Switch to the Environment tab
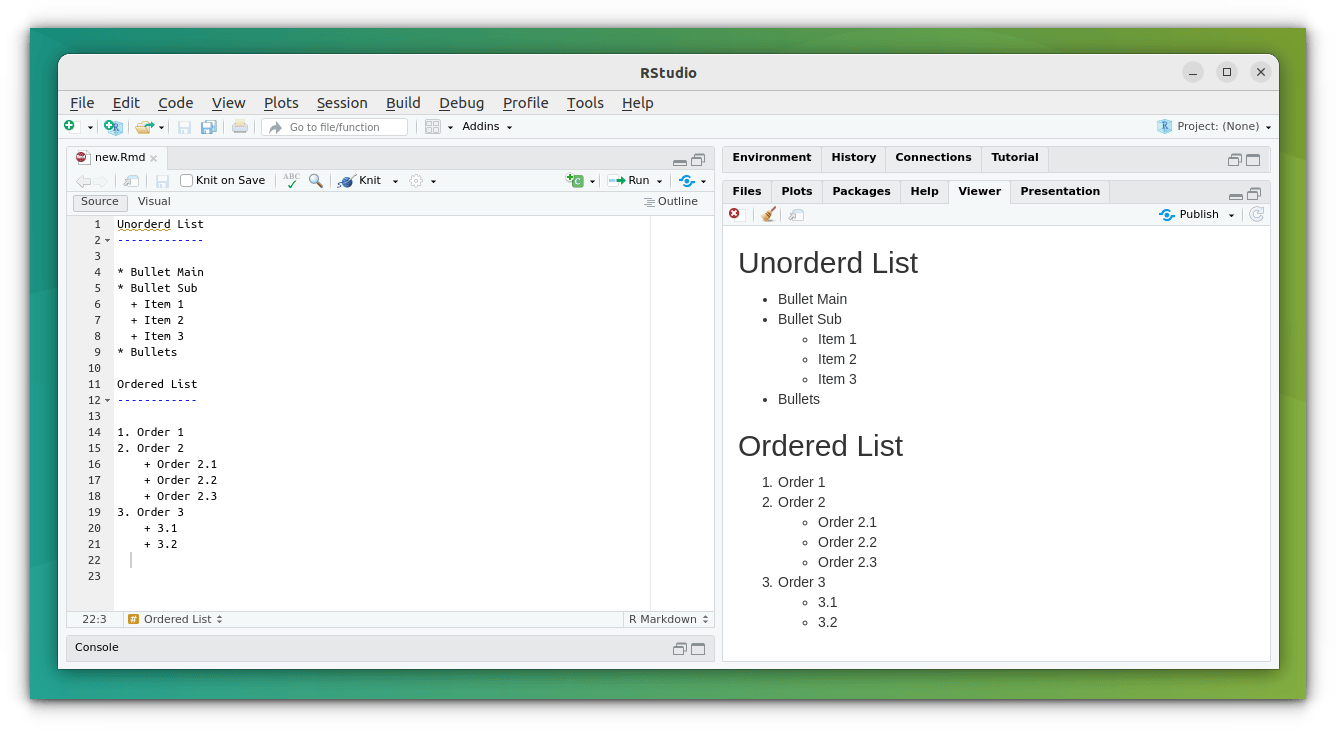The image size is (1336, 731). (771, 158)
